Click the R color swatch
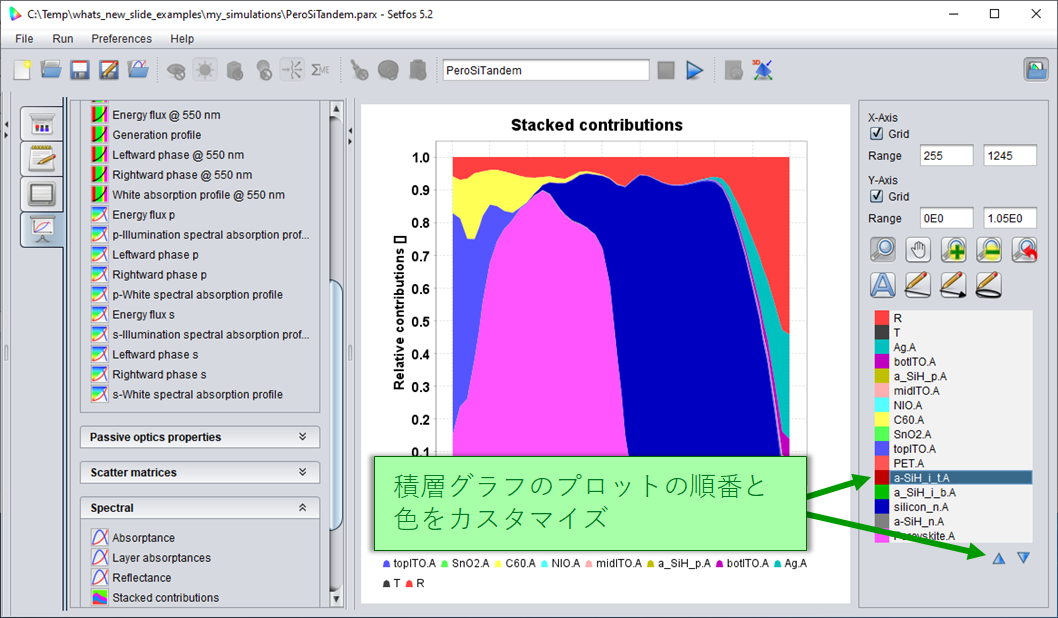 882,318
